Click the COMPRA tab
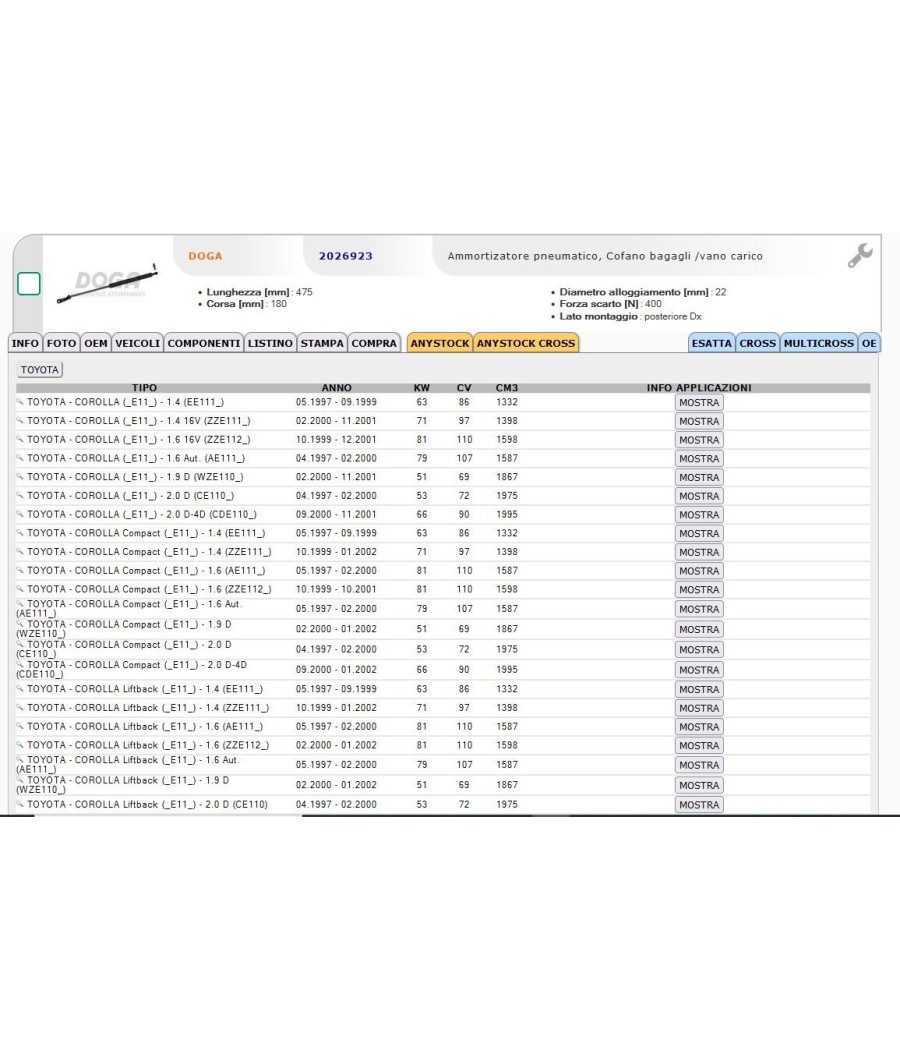The width and height of the screenshot is (900, 1050). click(x=374, y=343)
